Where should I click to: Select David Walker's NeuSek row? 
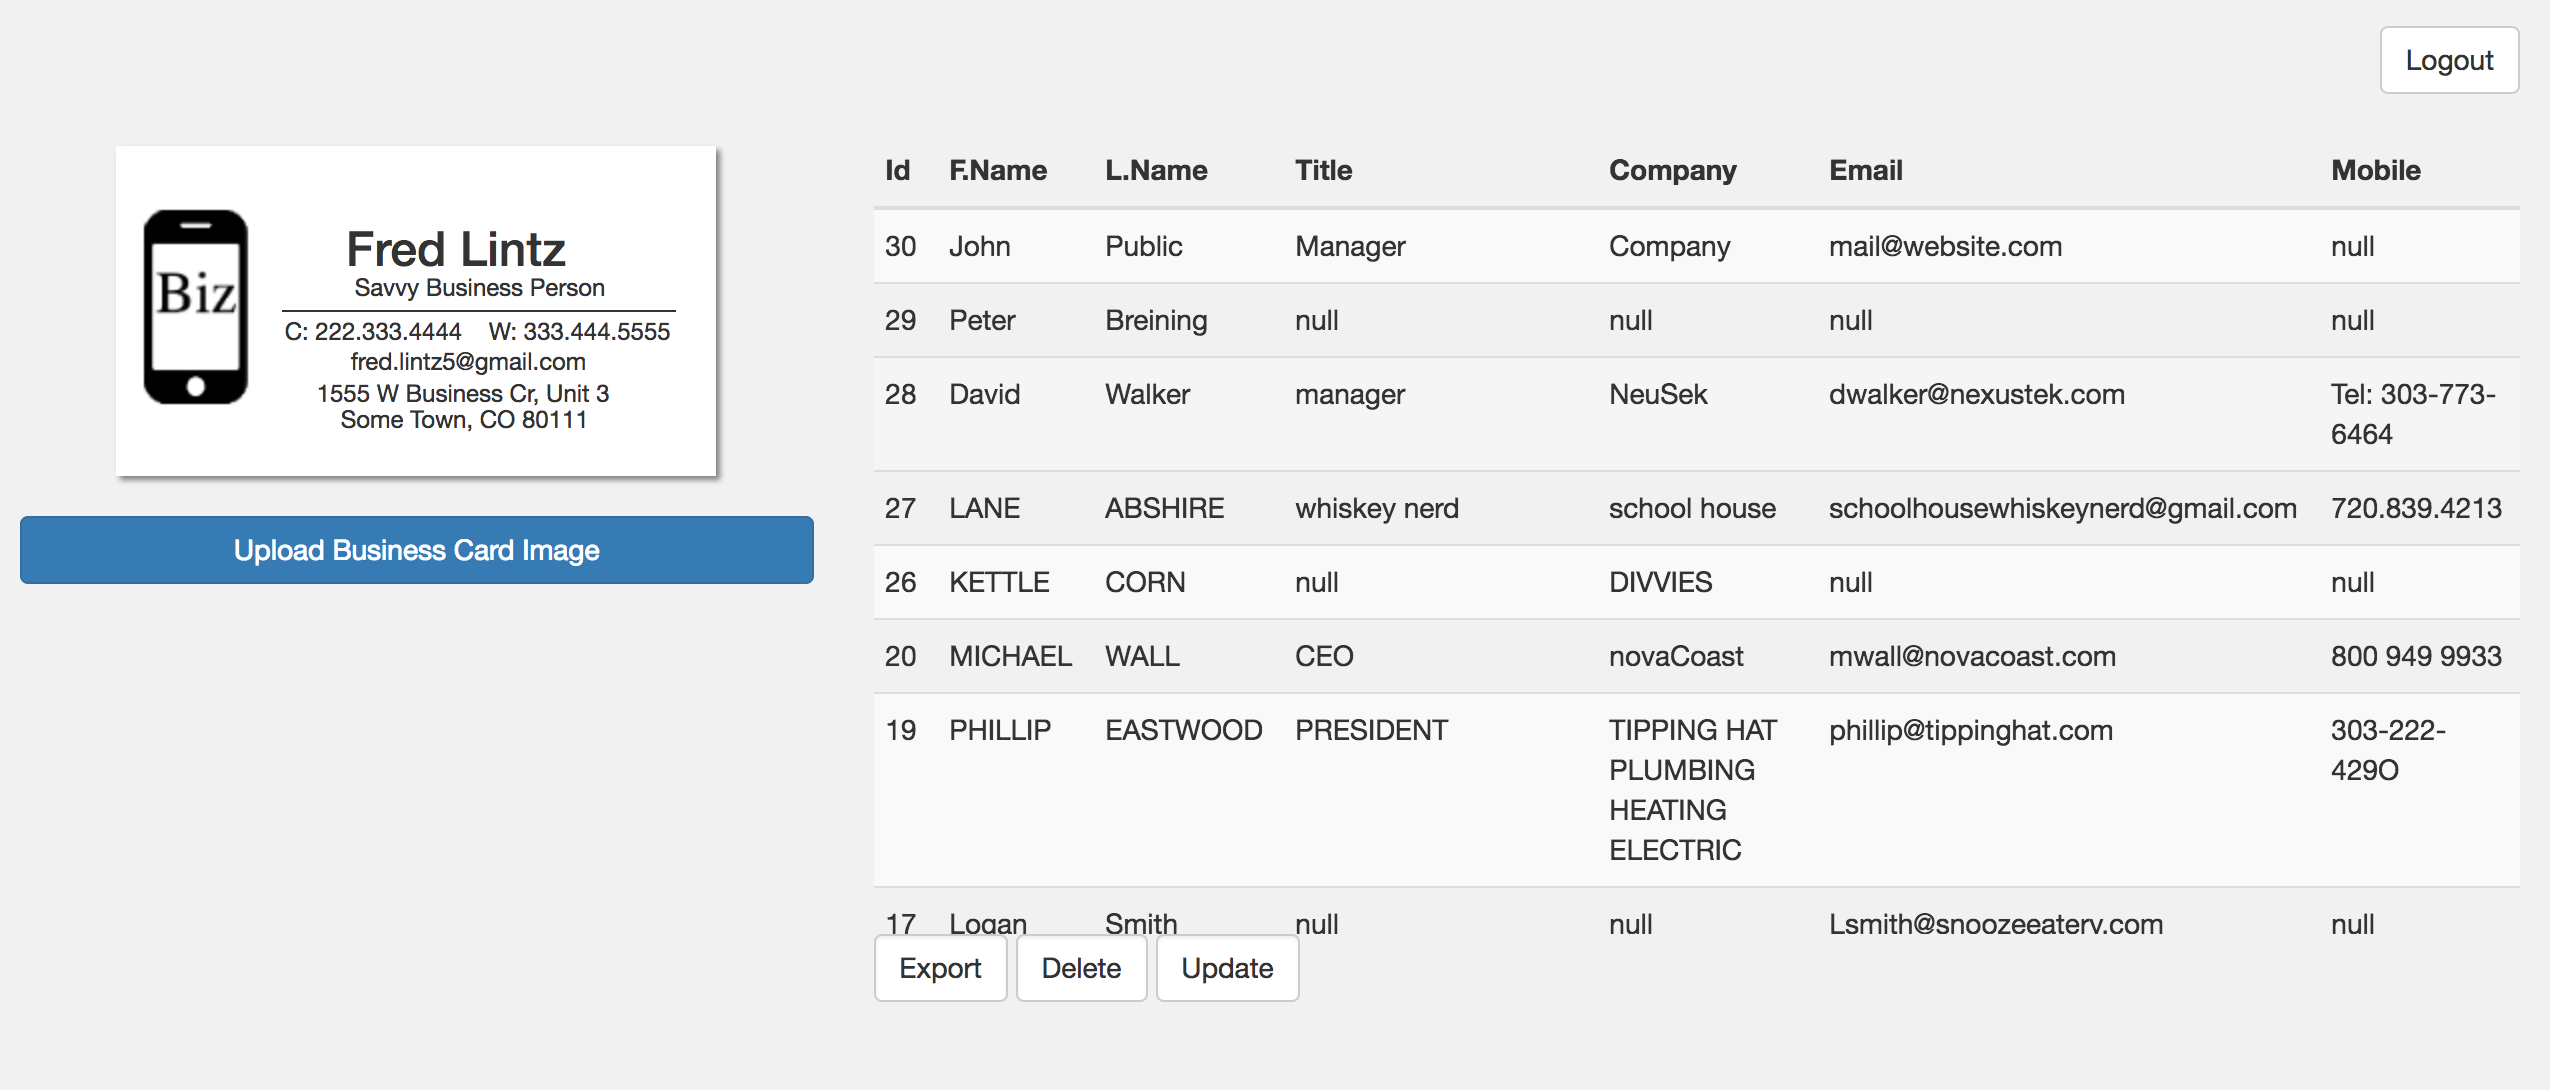click(1696, 414)
